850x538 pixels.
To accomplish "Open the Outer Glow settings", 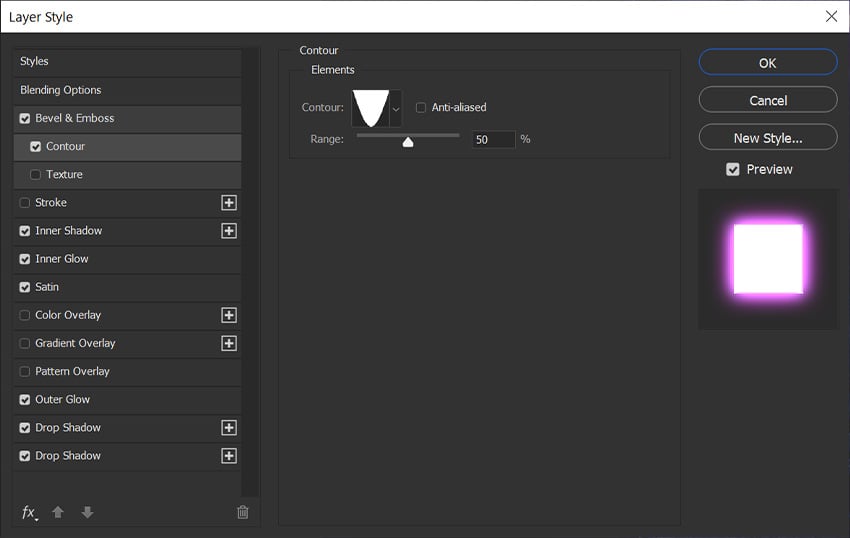I will 63,399.
